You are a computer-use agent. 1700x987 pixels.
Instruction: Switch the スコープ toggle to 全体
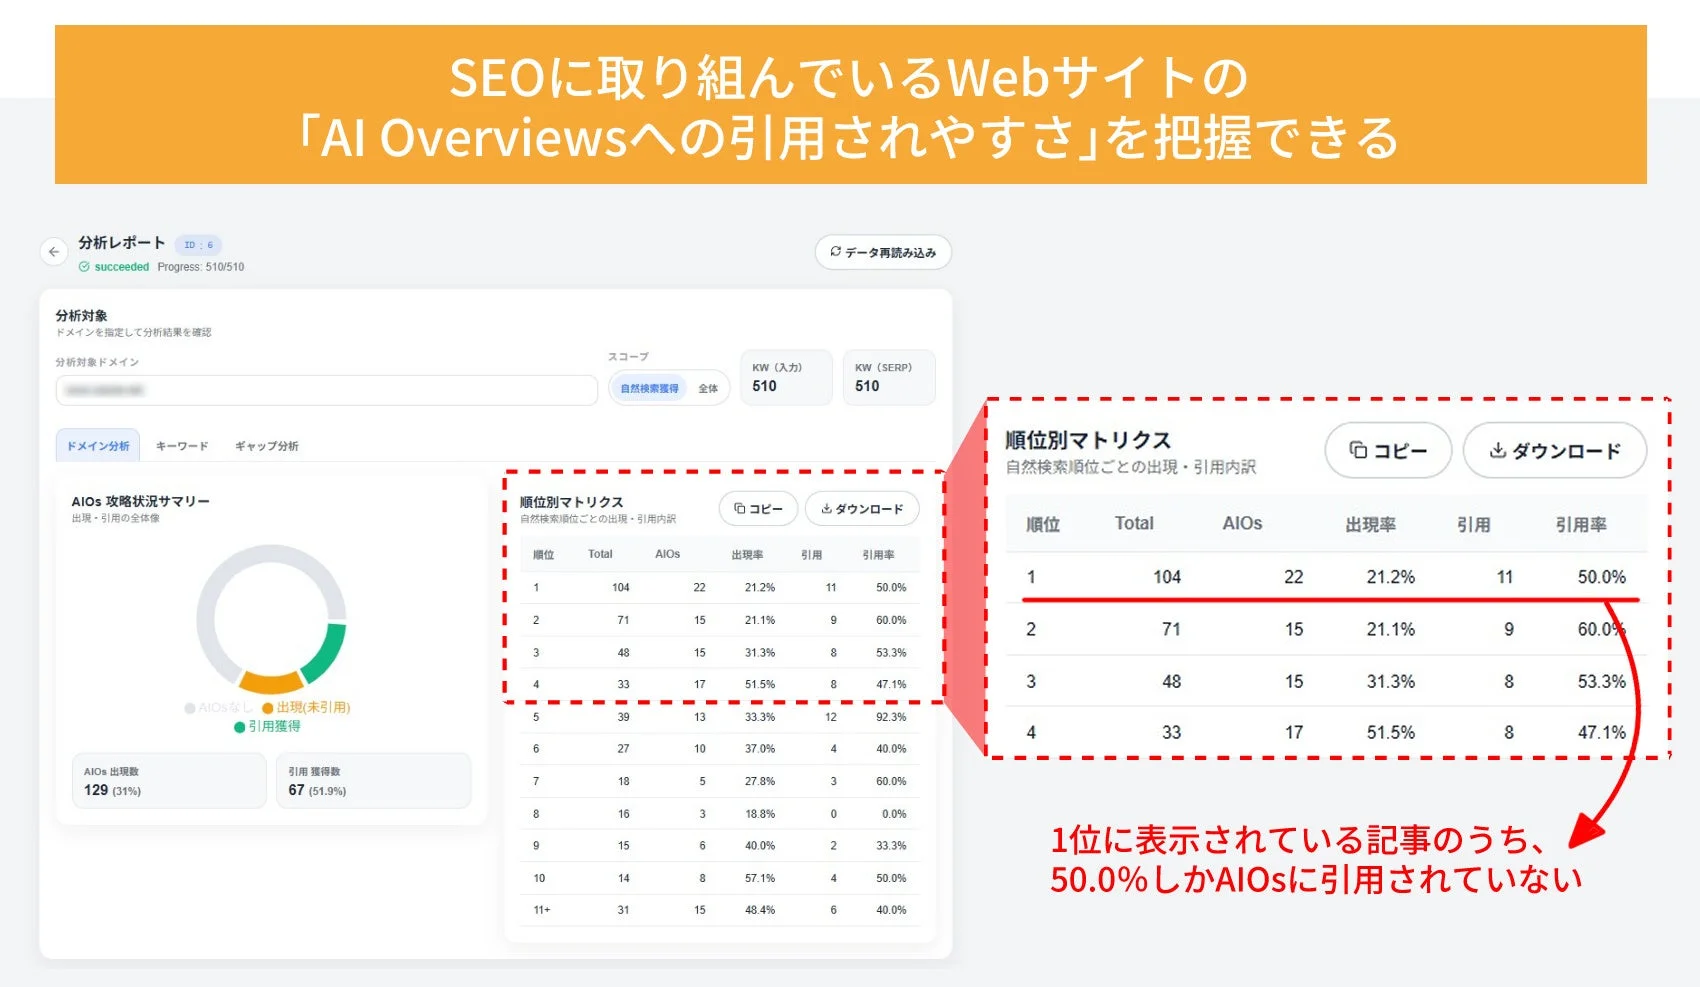[708, 387]
